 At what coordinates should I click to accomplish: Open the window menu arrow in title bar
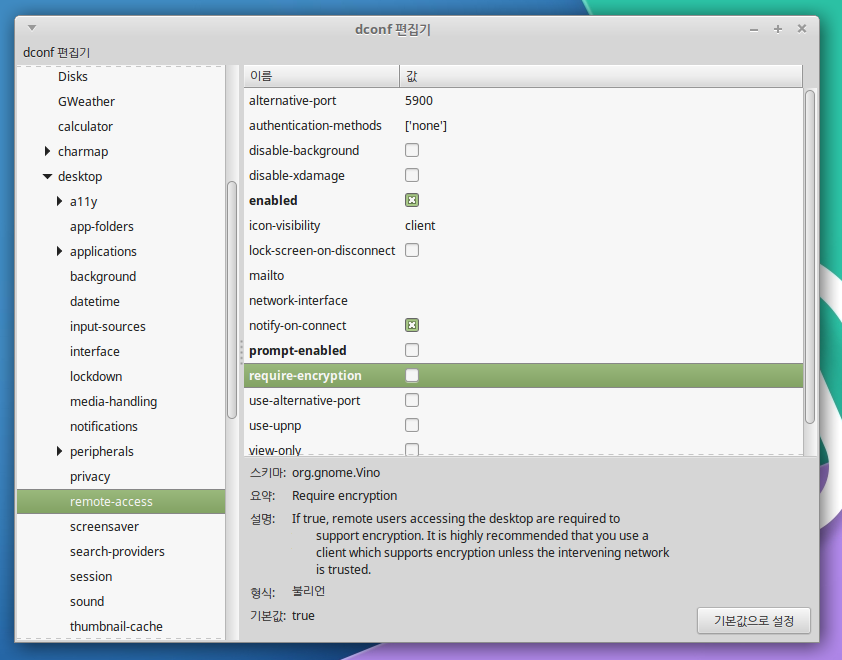(32, 28)
